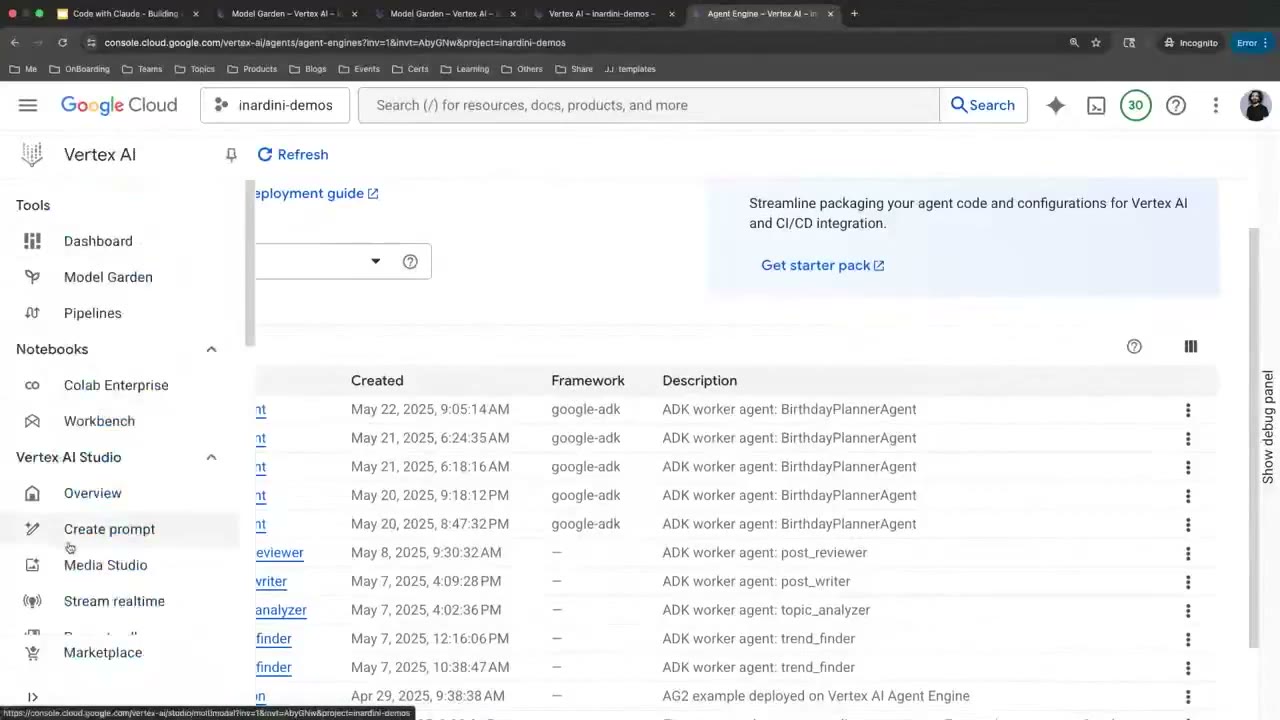Open actions menu for post_writer row
The height and width of the screenshot is (720, 1280).
point(1188,582)
